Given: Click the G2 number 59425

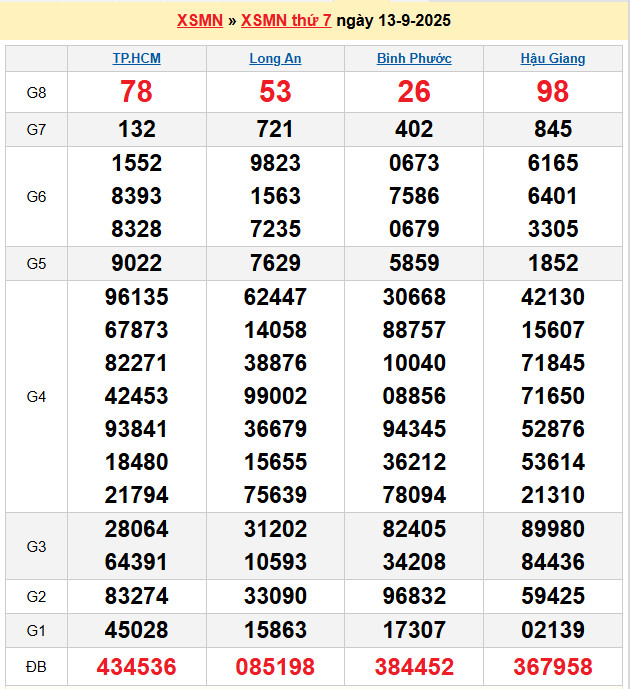Looking at the screenshot, I should tap(553, 597).
